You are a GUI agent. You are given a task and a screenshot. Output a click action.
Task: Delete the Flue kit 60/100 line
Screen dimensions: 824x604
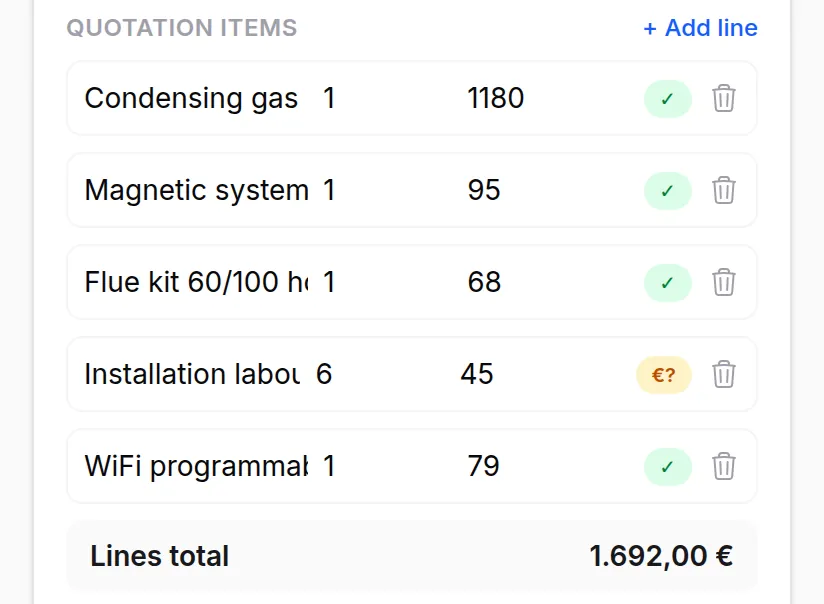tap(724, 282)
